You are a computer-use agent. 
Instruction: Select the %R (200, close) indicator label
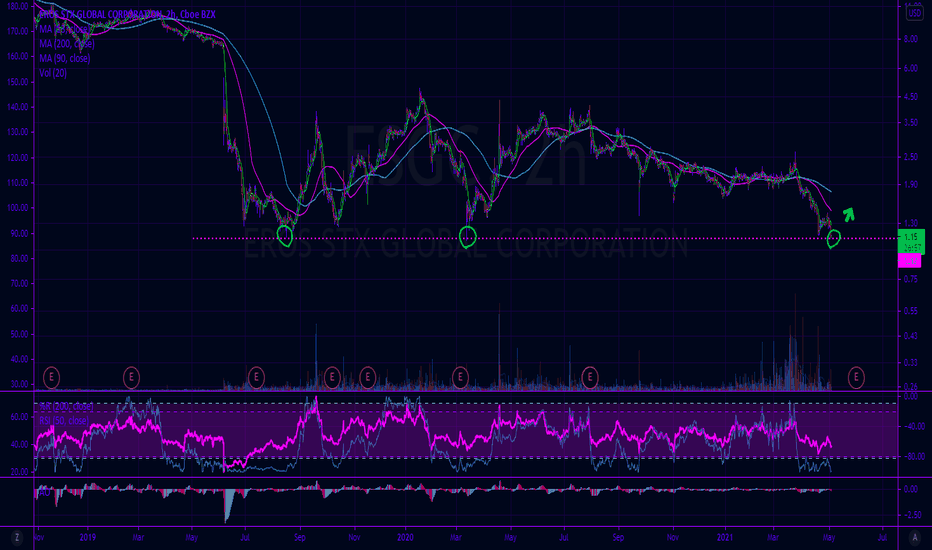[66, 406]
